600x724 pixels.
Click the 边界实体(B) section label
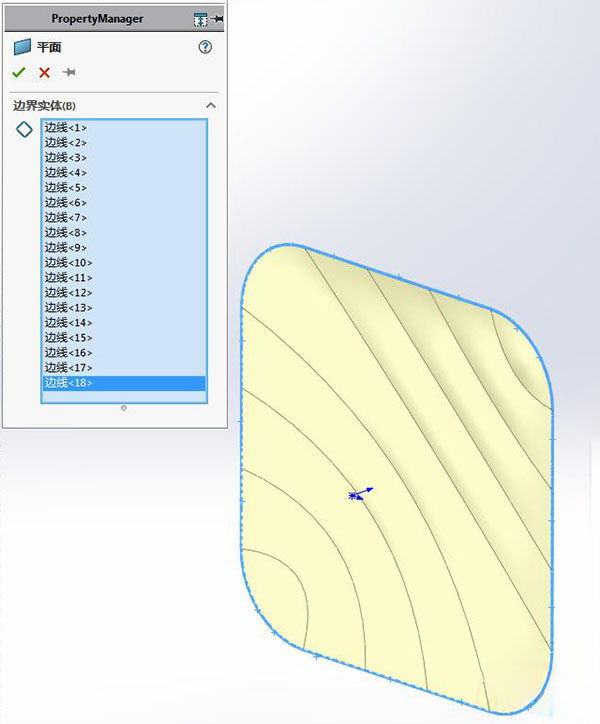pyautogui.click(x=44, y=106)
